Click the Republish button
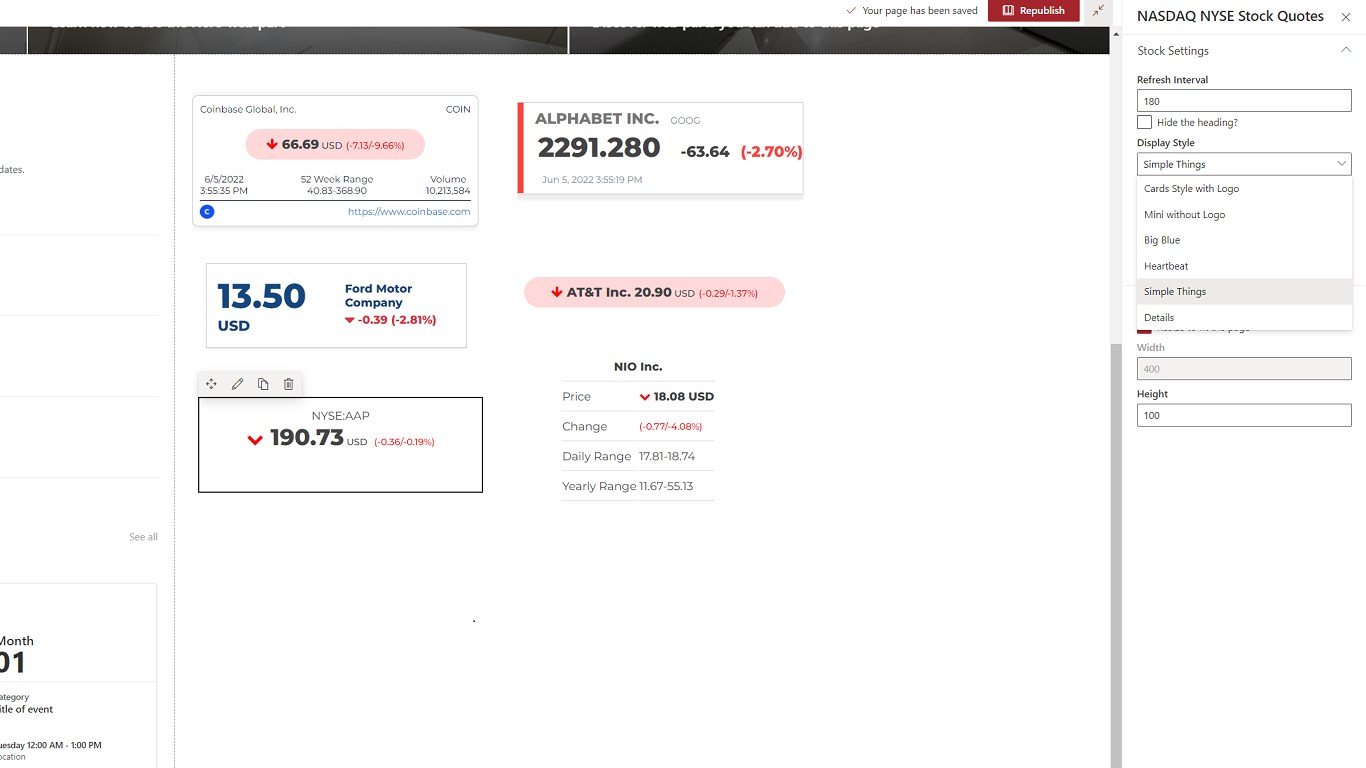The image size is (1366, 768). click(1034, 10)
